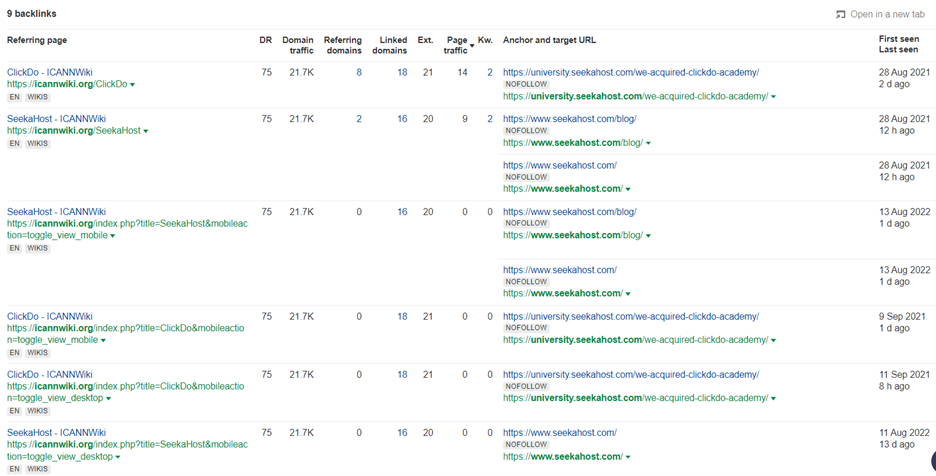
Task: Click the EN tag under icannwiki.org/SeekaHost
Action: tap(14, 143)
